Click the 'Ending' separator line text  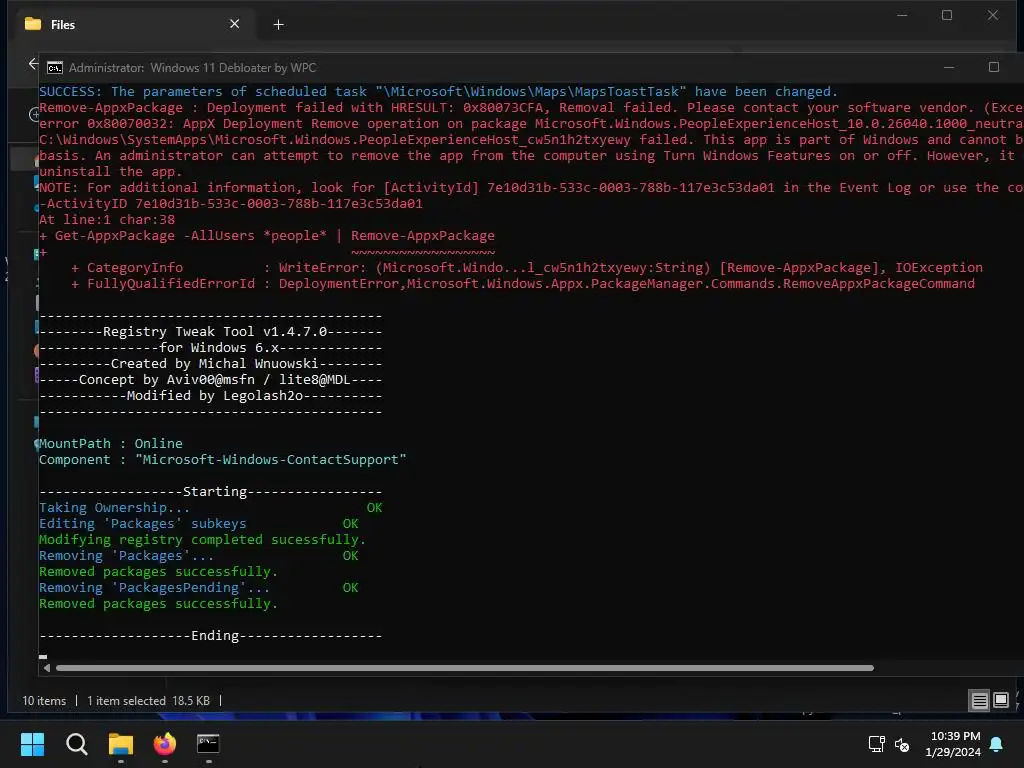(210, 636)
